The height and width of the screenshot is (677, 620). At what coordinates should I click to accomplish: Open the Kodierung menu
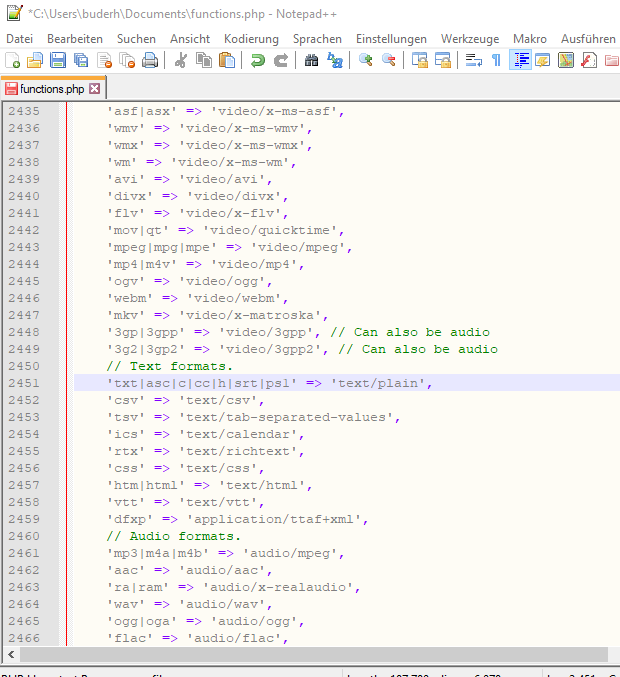click(251, 39)
